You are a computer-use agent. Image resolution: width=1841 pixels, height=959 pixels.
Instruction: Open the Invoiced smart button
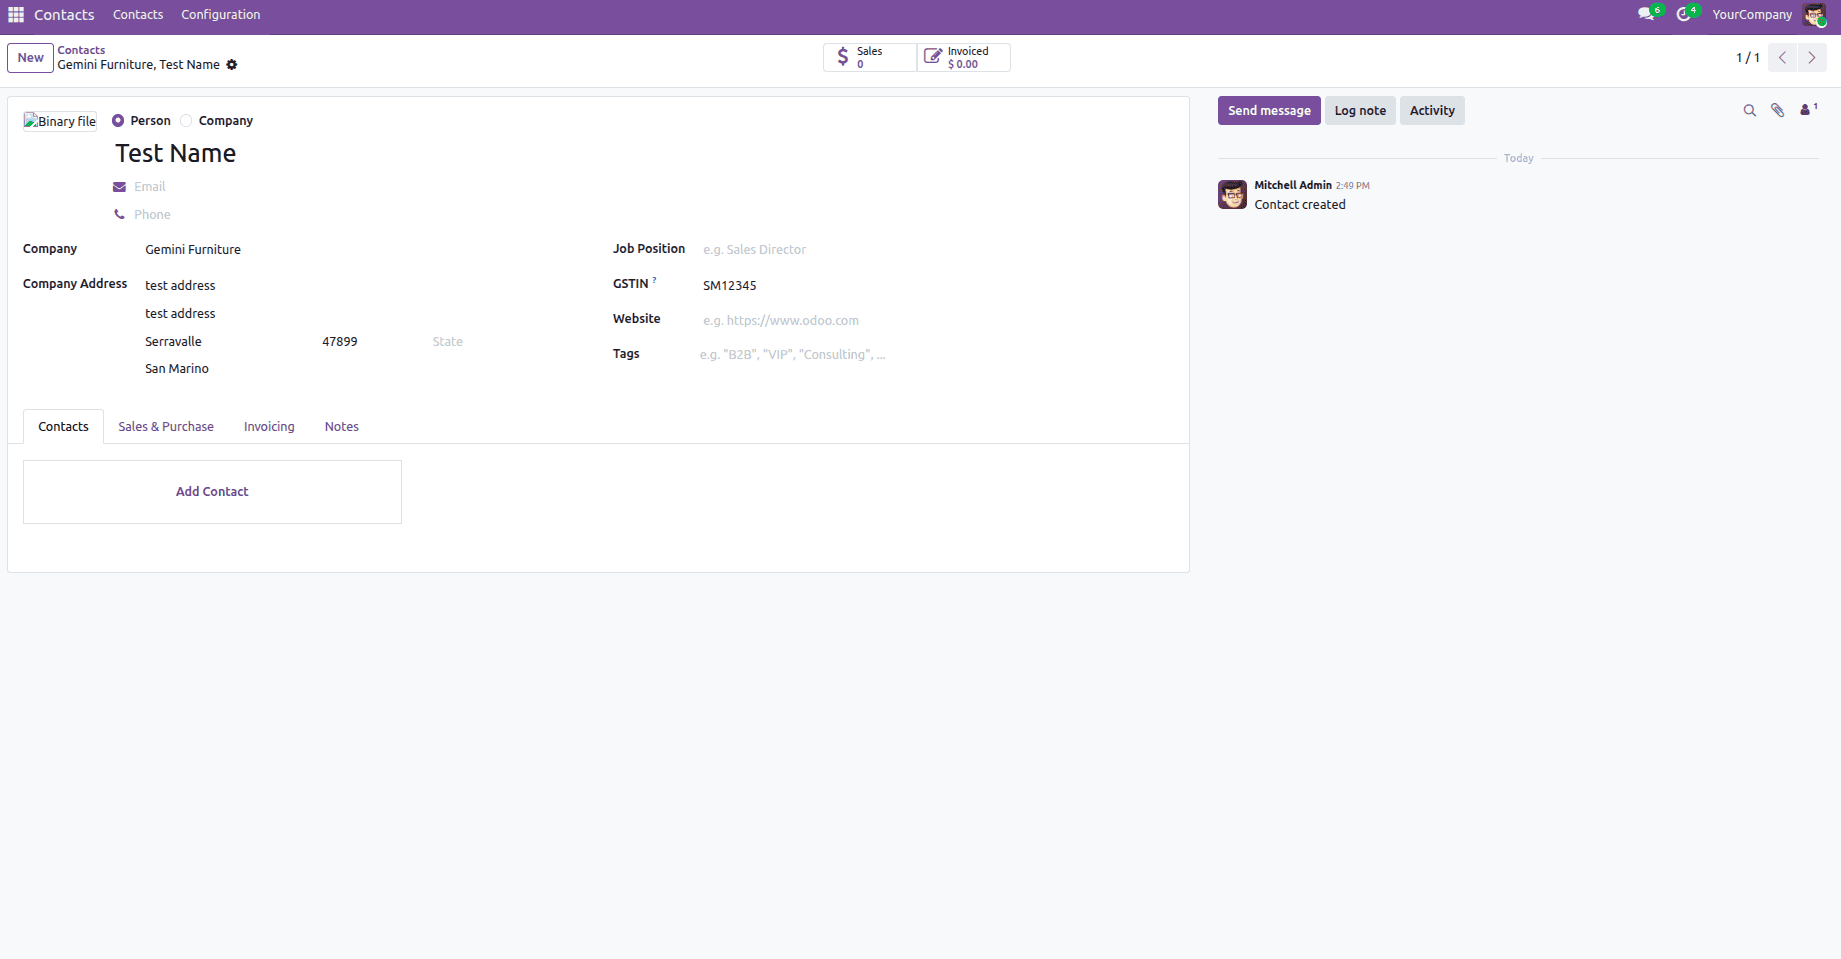click(x=964, y=58)
